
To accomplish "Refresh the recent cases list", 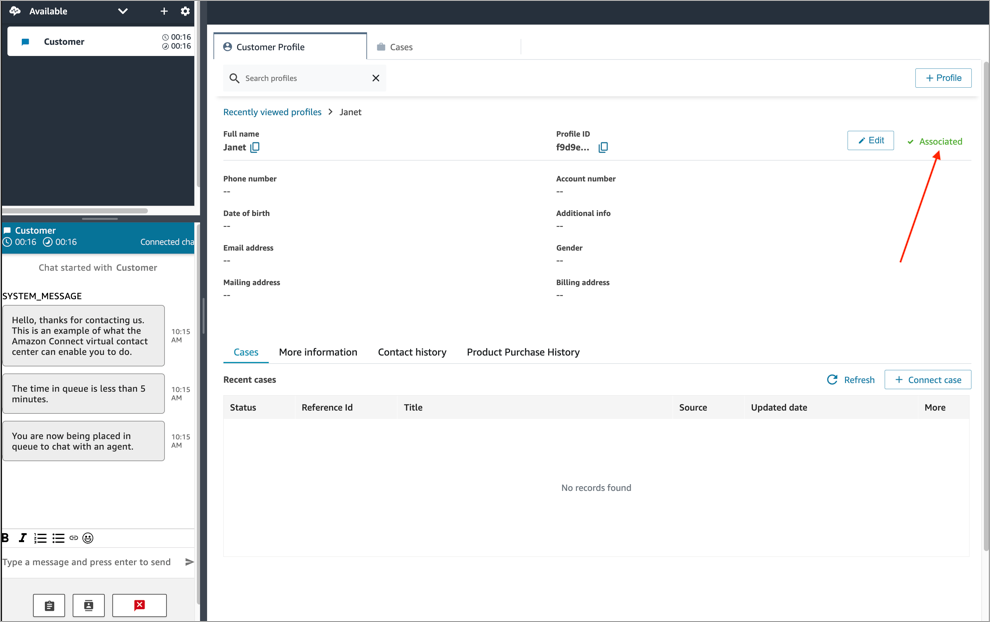I will [x=850, y=379].
